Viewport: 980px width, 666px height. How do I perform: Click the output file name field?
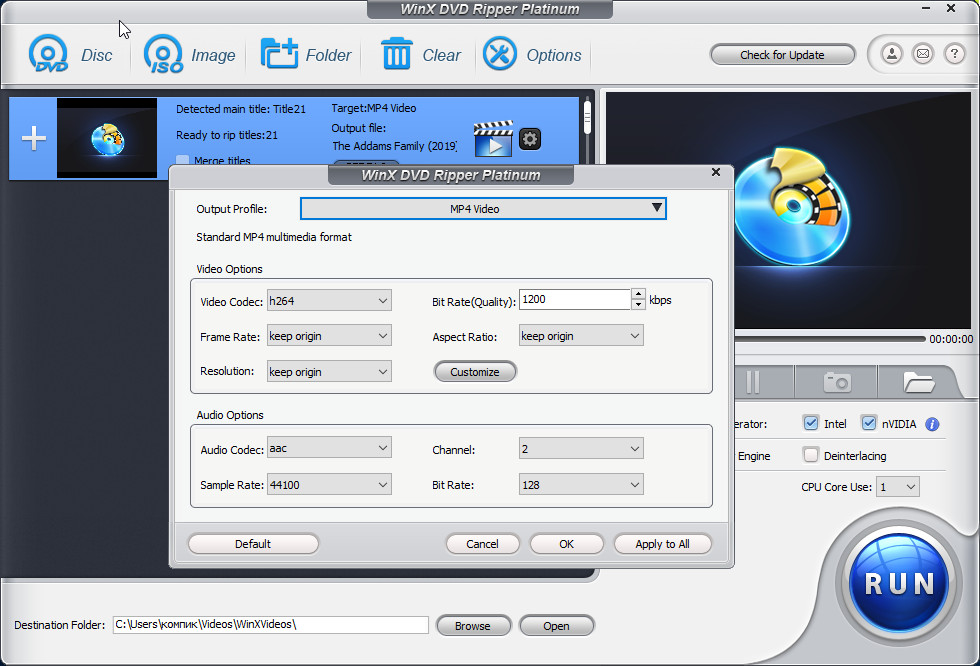click(x=394, y=146)
